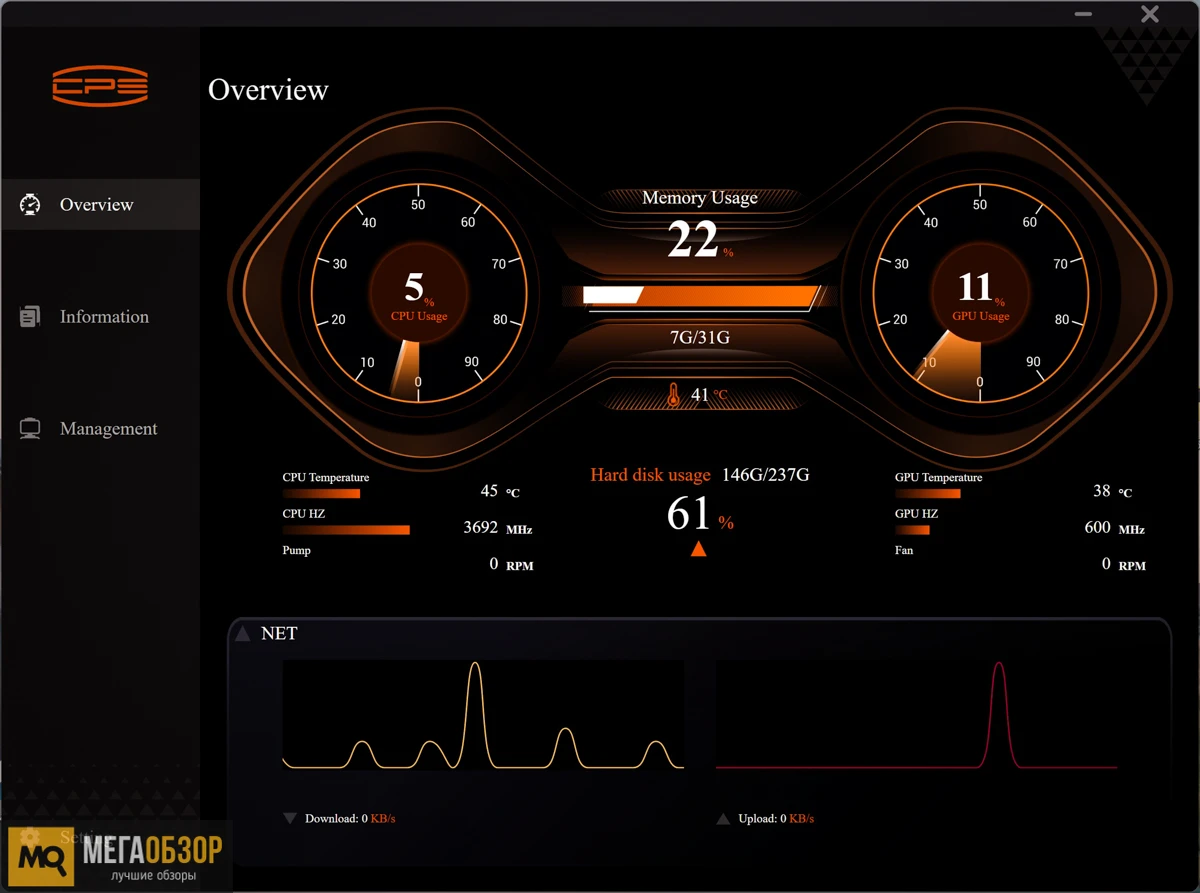
Task: Click the CPU Temperature bar
Action: point(321,493)
